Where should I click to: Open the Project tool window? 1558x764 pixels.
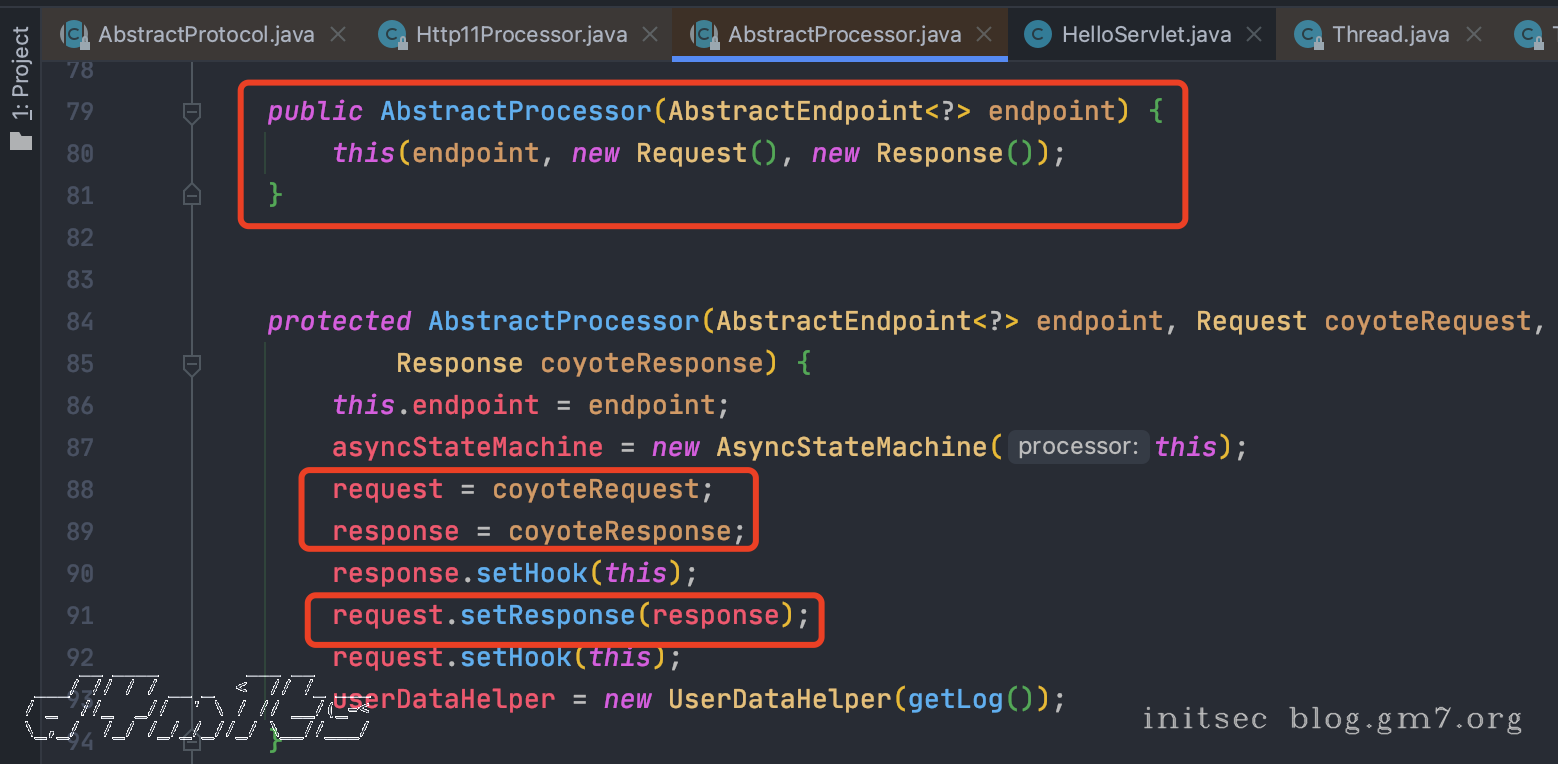21,73
